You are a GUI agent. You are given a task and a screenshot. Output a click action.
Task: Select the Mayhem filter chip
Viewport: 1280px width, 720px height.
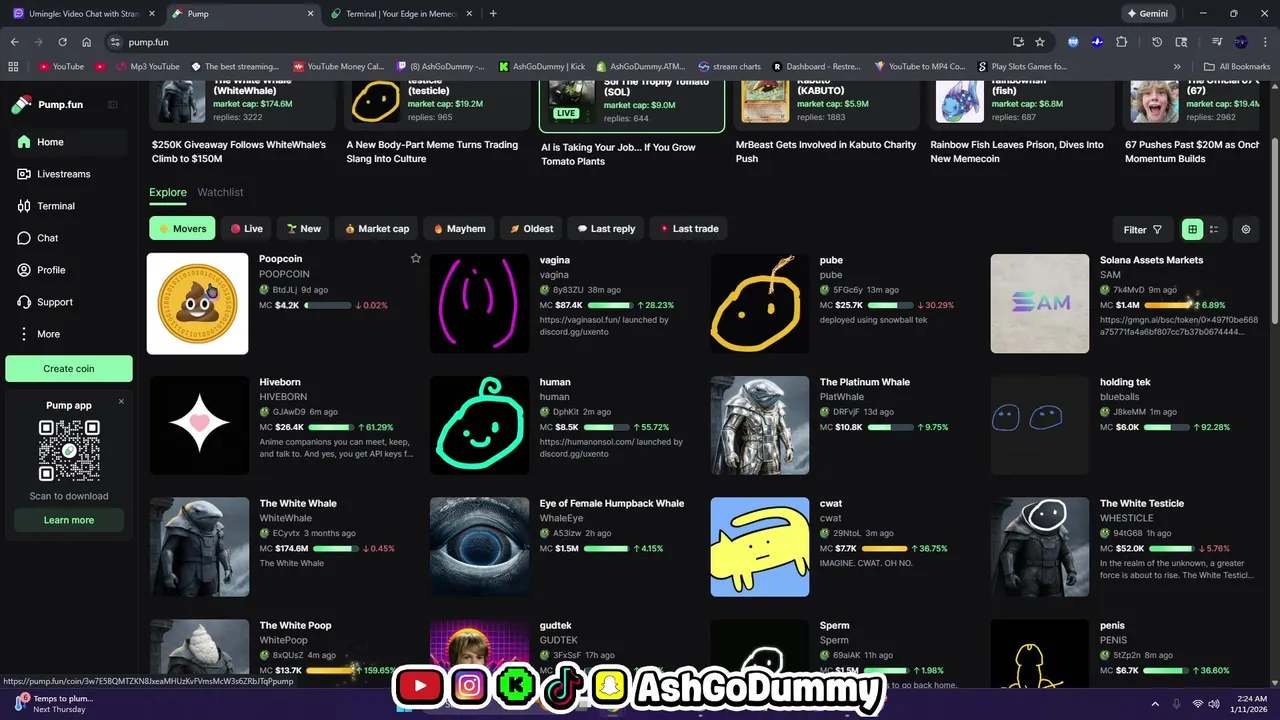pyautogui.click(x=459, y=229)
